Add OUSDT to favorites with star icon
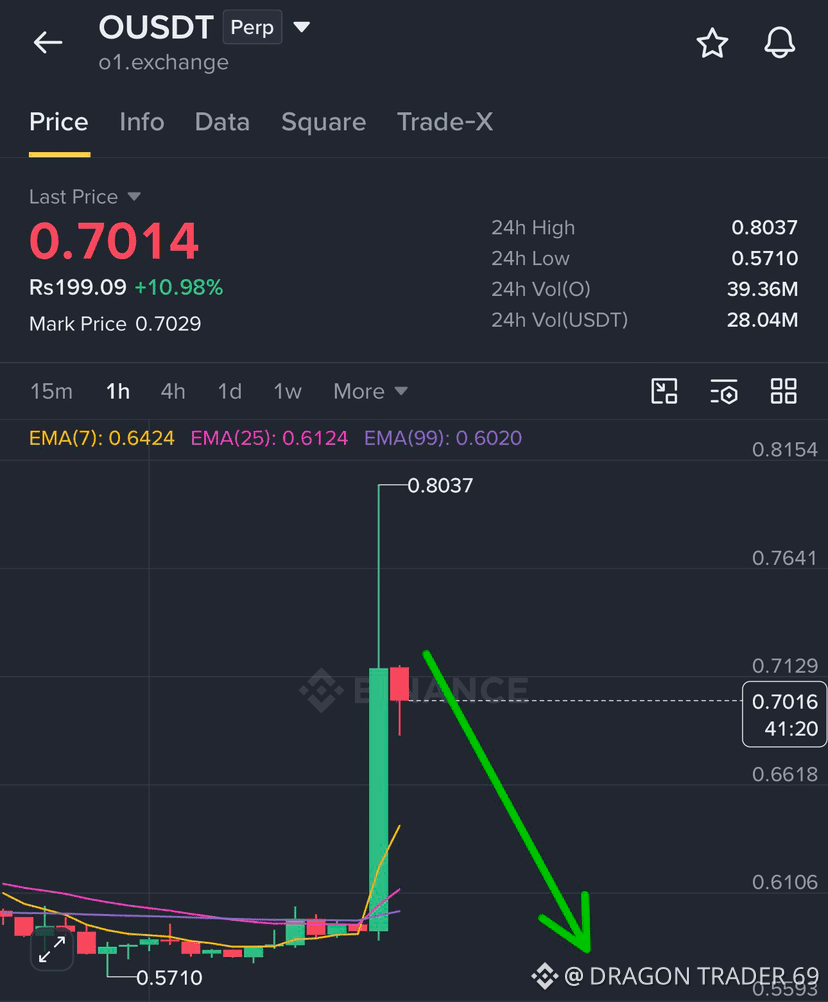 point(712,43)
